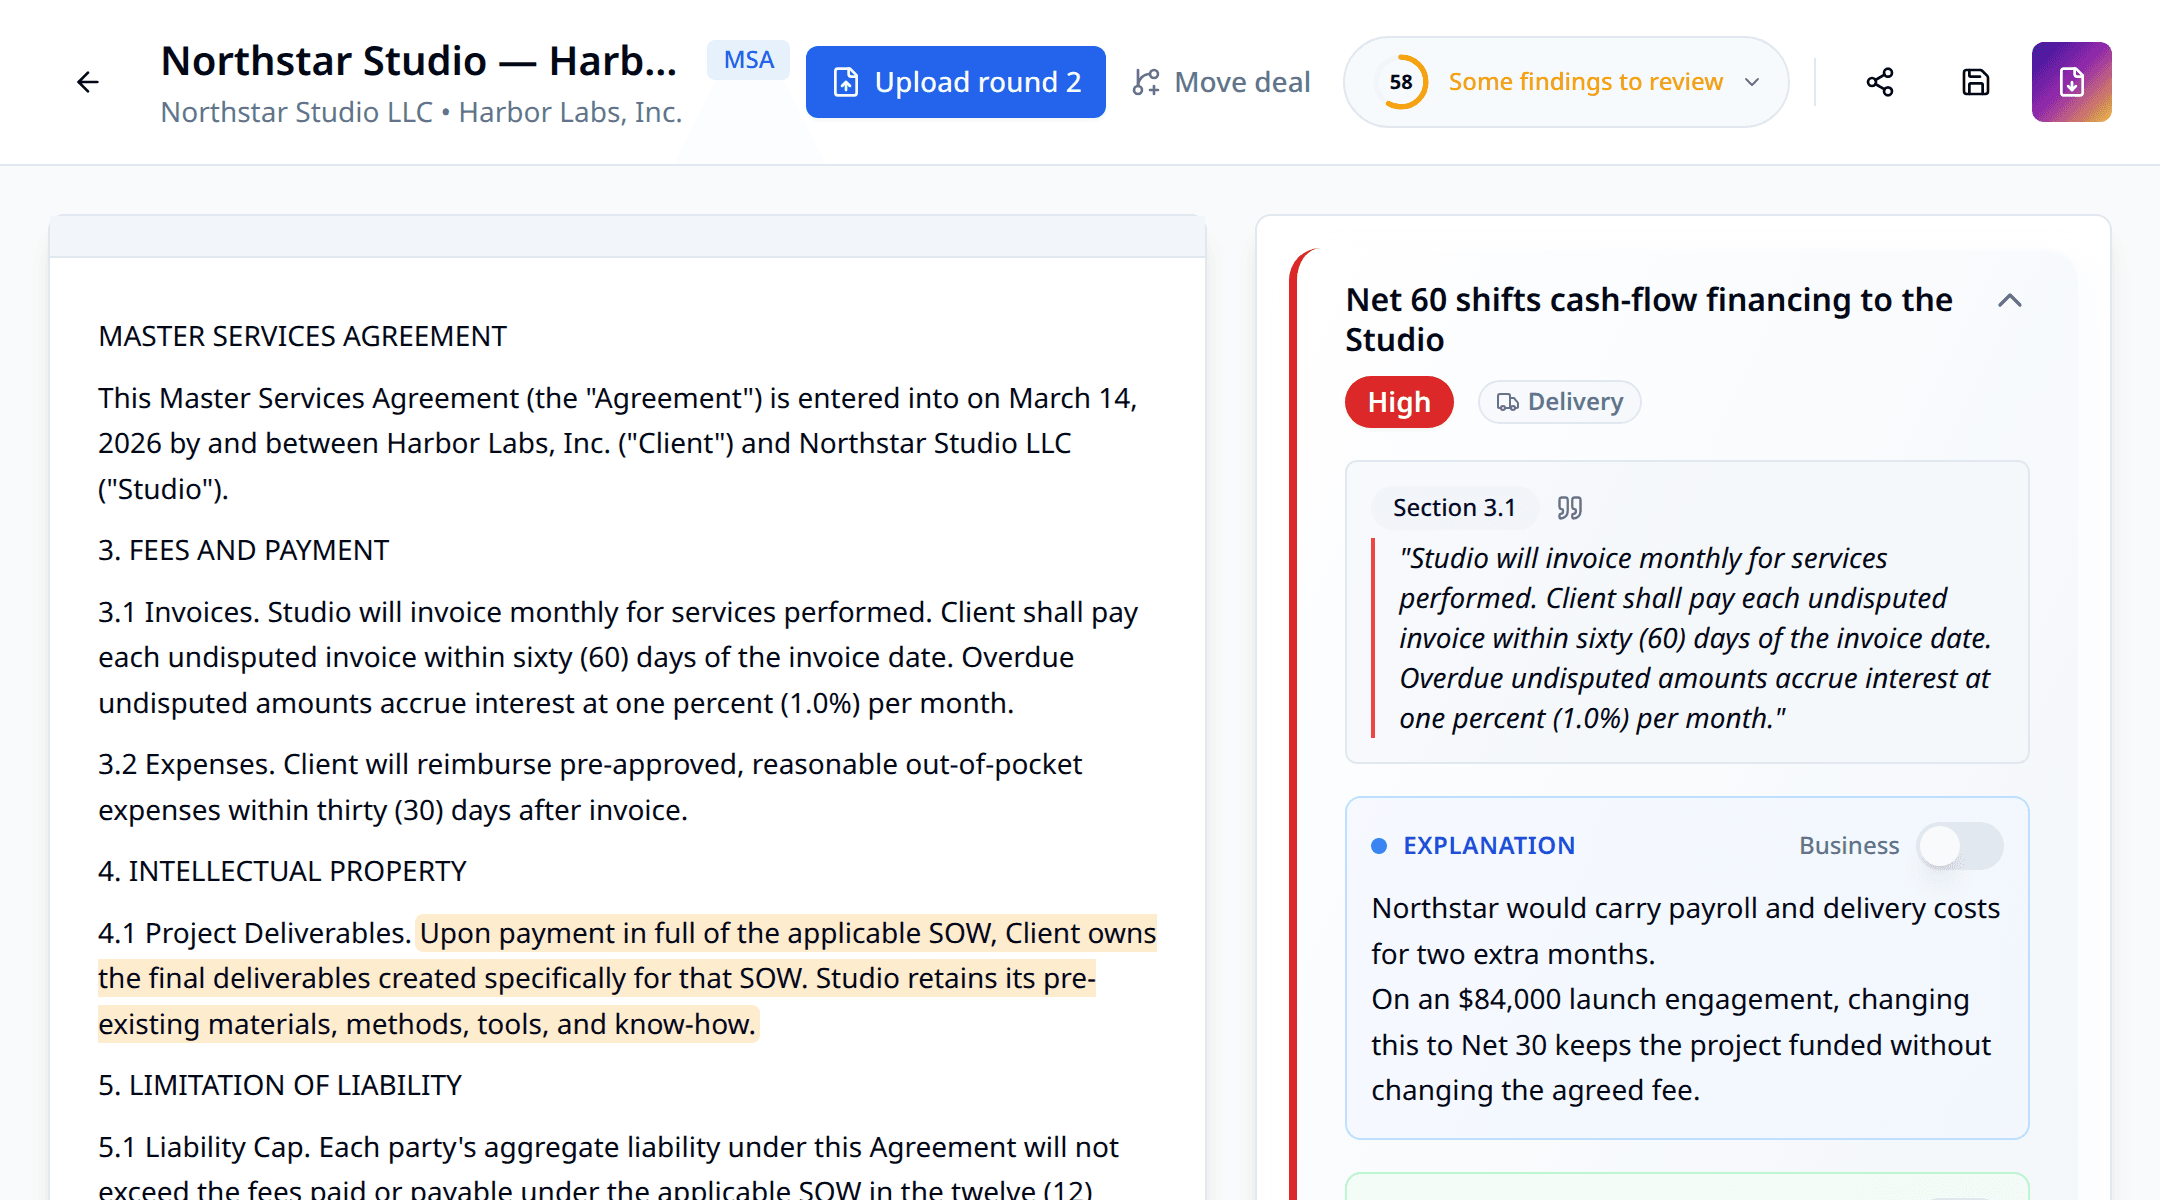Collapse the Net 60 finding card

coord(2010,300)
